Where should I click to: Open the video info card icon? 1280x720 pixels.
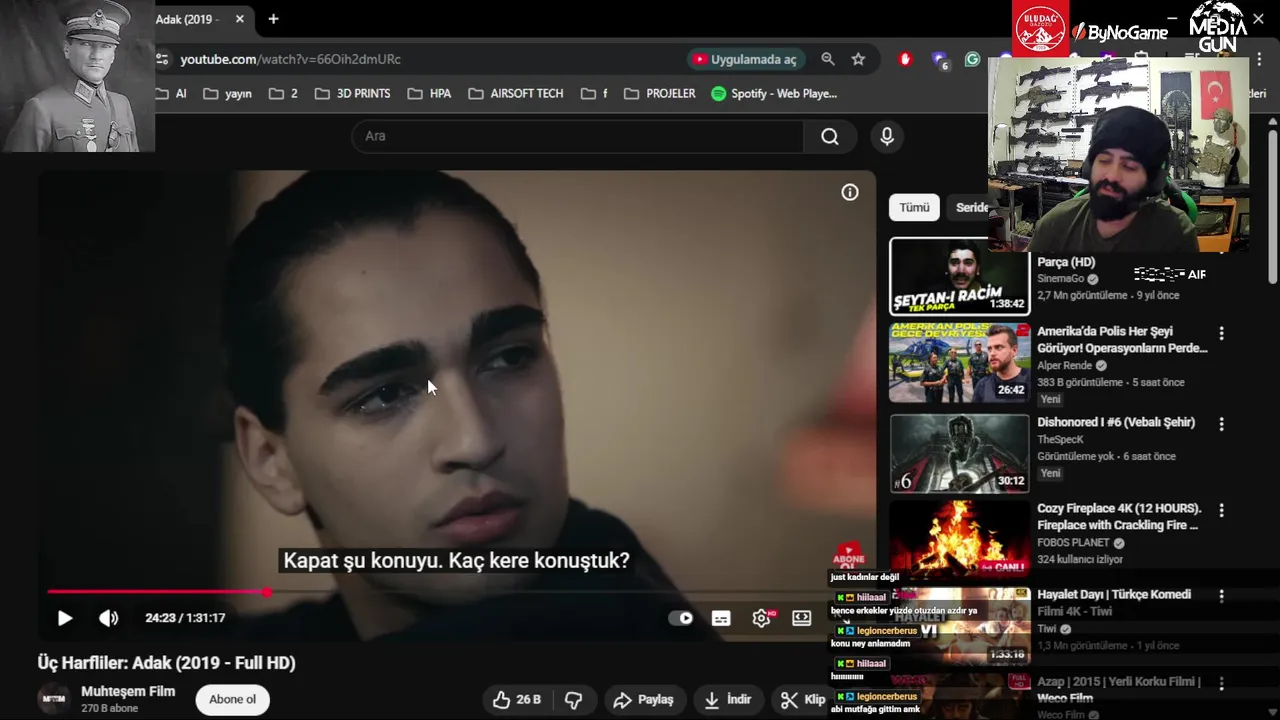[x=850, y=192]
